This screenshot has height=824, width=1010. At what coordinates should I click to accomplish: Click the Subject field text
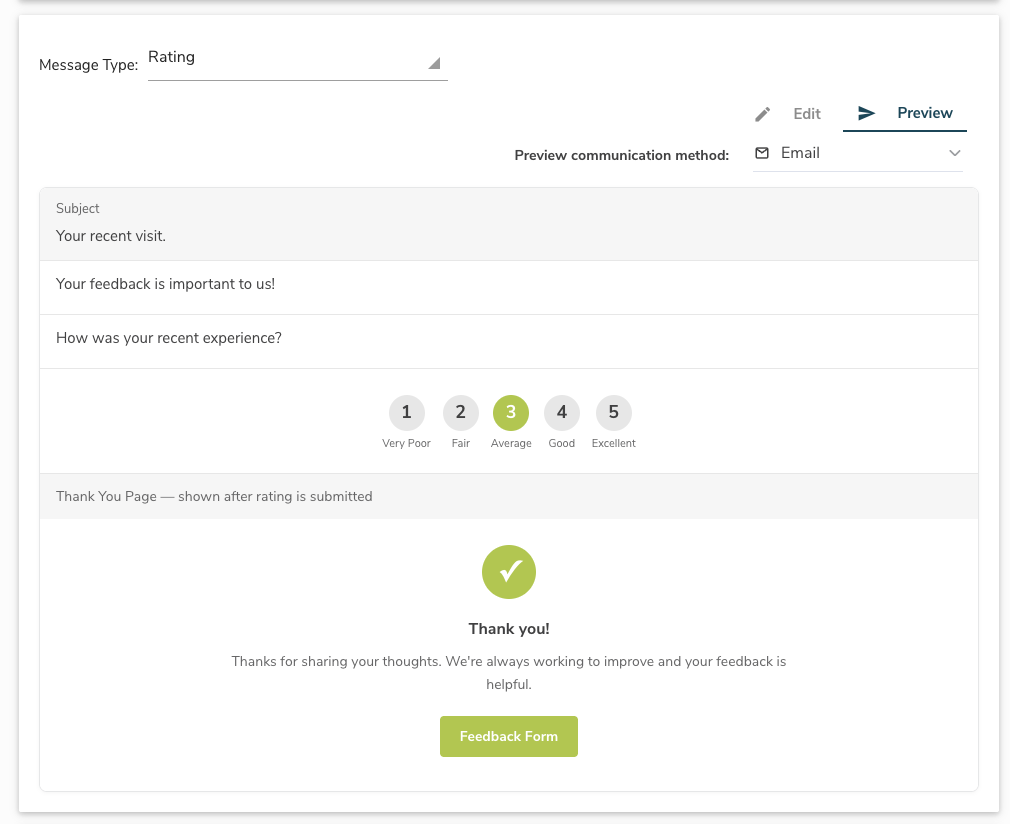(x=111, y=237)
